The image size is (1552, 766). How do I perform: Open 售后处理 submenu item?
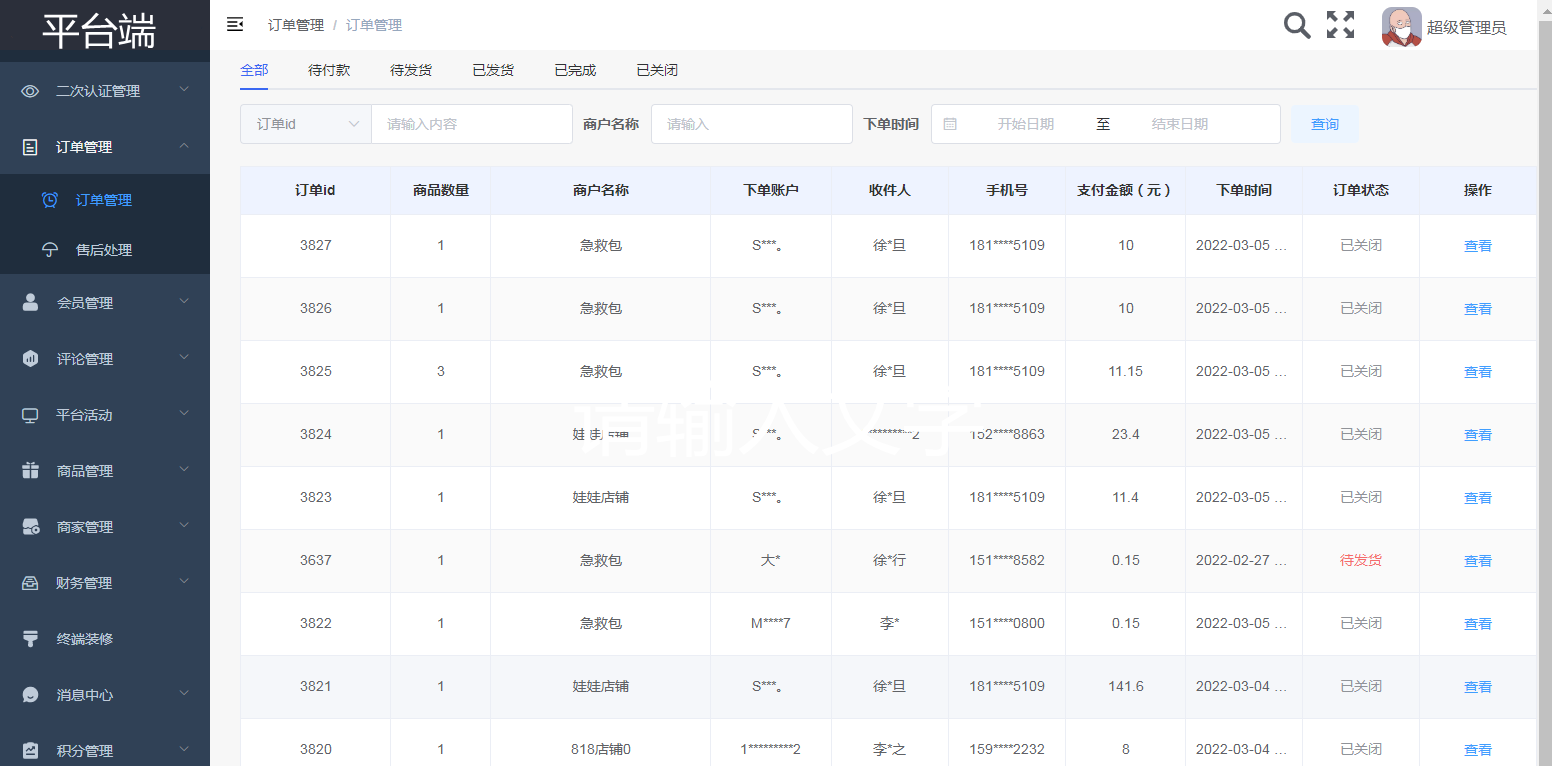point(104,250)
